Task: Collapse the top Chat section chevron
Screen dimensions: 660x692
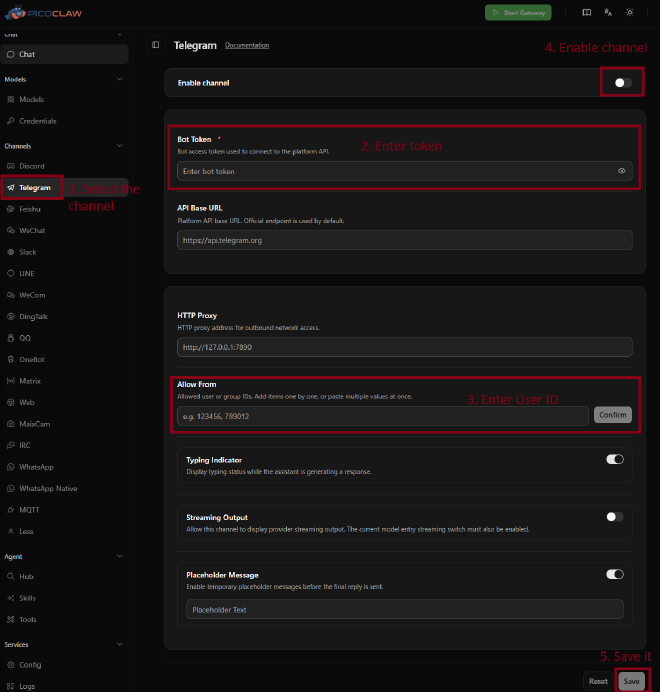Action: tap(120, 34)
